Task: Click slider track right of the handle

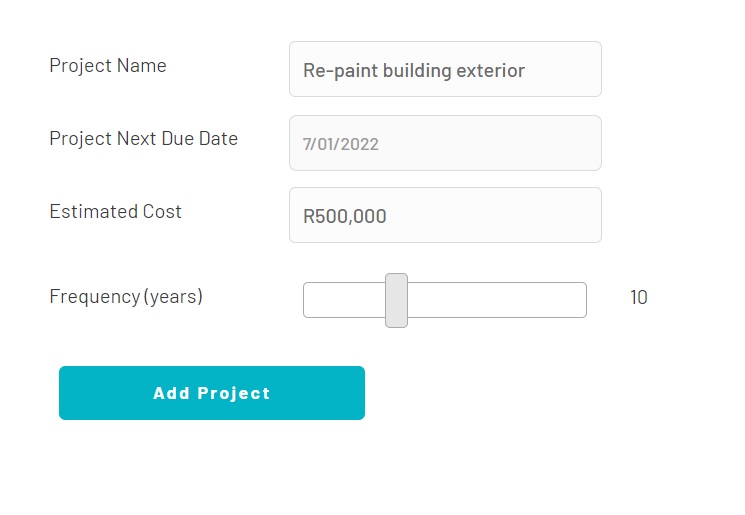Action: click(x=495, y=300)
